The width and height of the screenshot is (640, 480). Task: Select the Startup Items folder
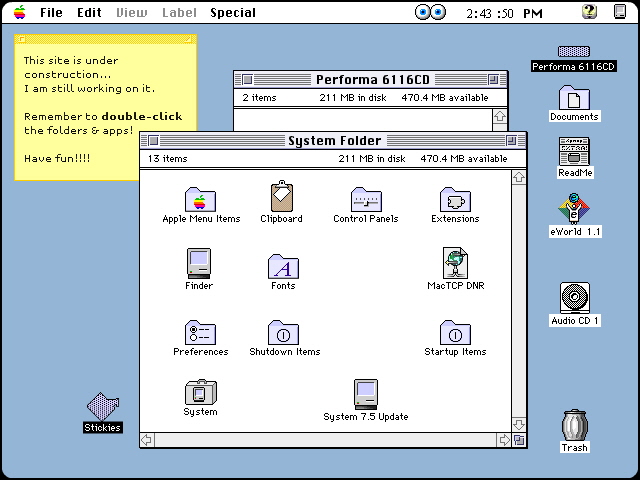coord(455,333)
